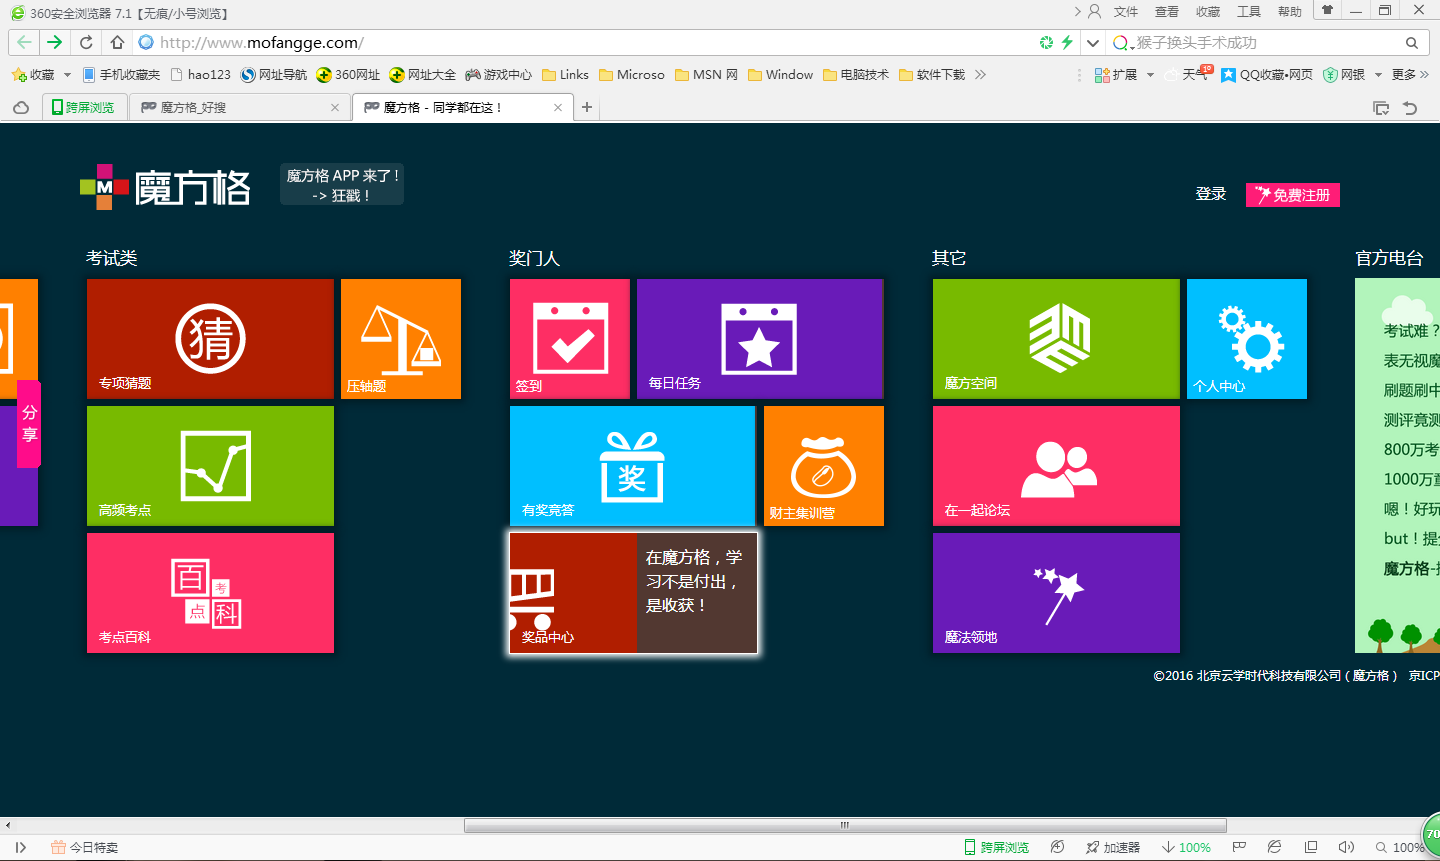
Task: Click the 免费注册 register button
Action: (1292, 195)
